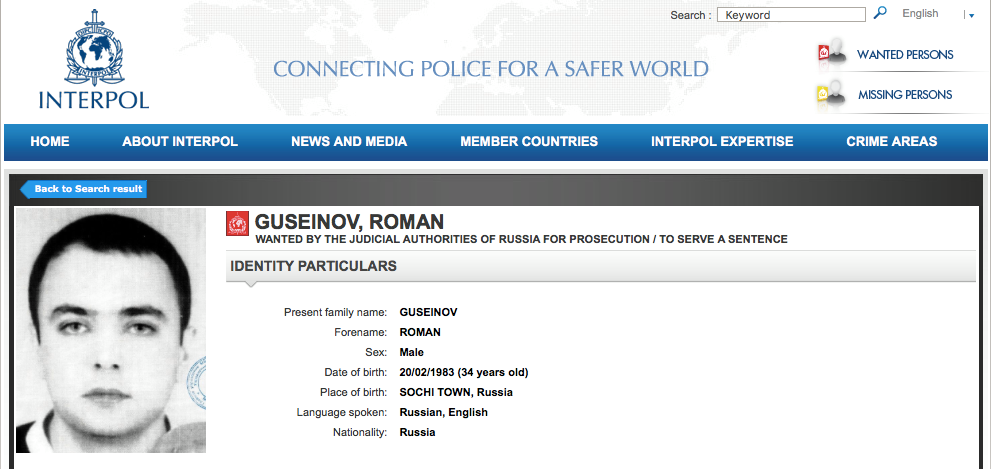Click the IDENTITY PARTICULARS section header
Viewport: 991px width, 469px height.
600,266
